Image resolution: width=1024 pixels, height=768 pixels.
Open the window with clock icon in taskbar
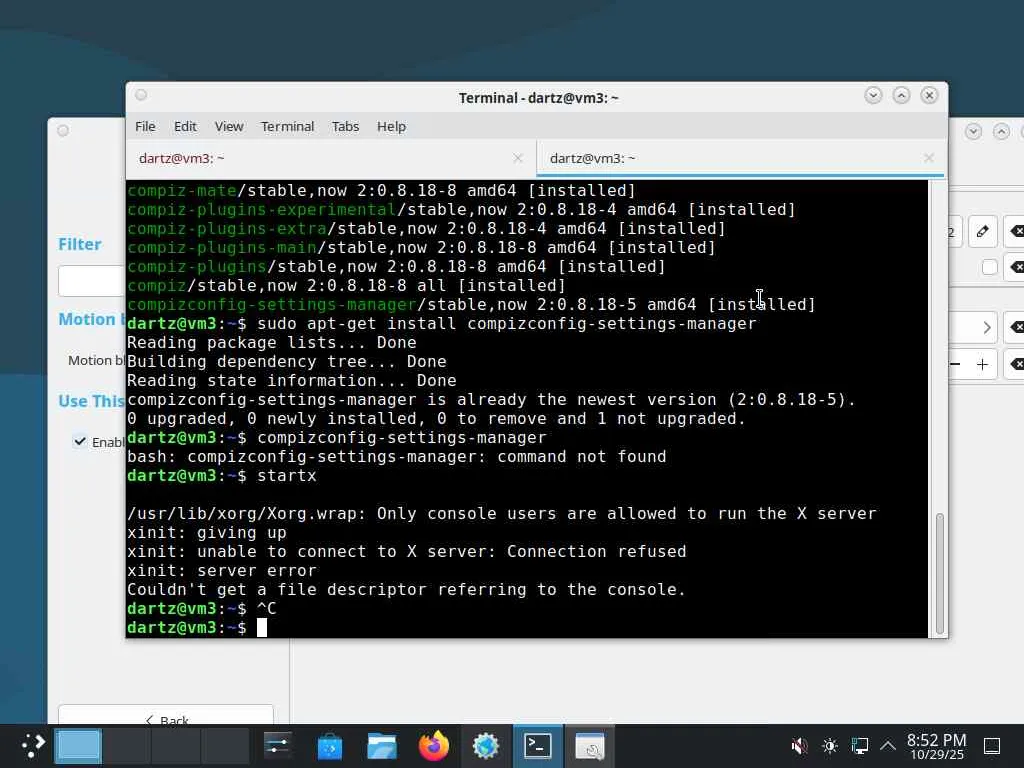click(590, 746)
